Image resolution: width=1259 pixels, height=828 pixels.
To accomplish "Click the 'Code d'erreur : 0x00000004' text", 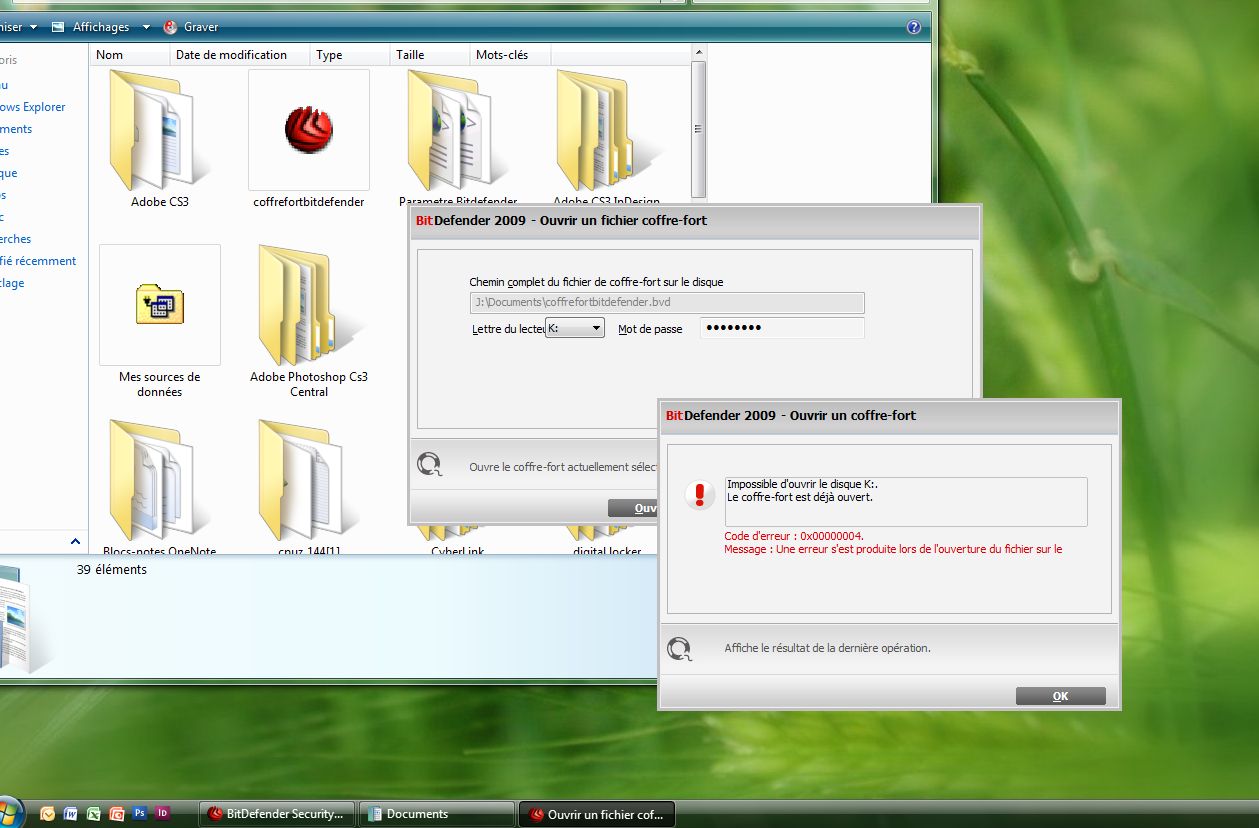I will coord(794,536).
